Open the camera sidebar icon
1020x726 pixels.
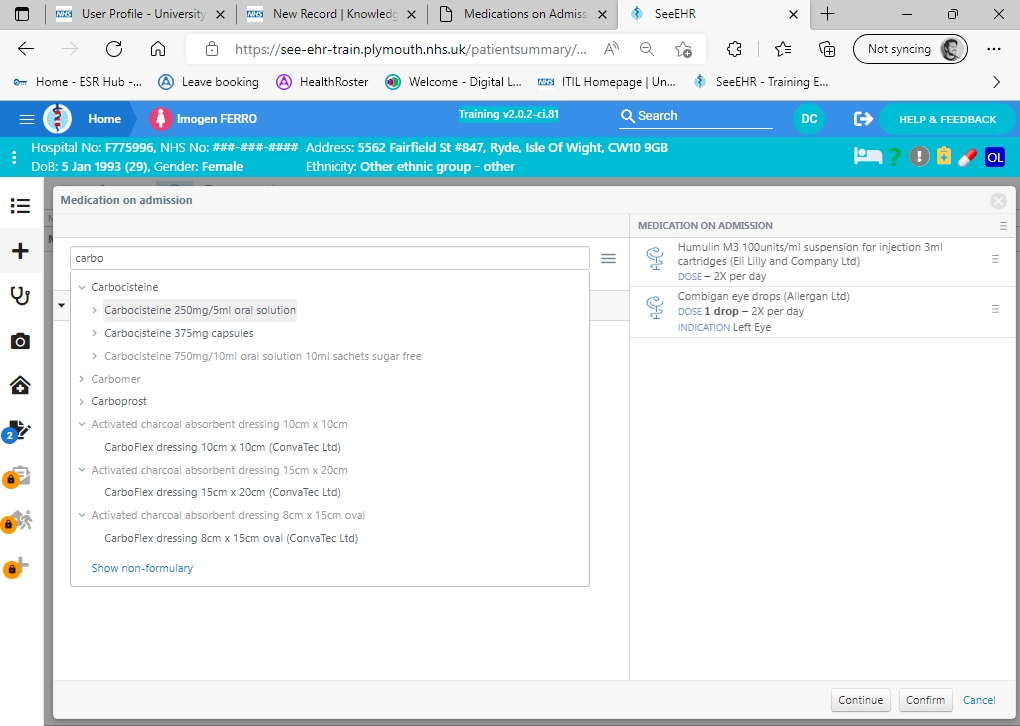(x=20, y=341)
